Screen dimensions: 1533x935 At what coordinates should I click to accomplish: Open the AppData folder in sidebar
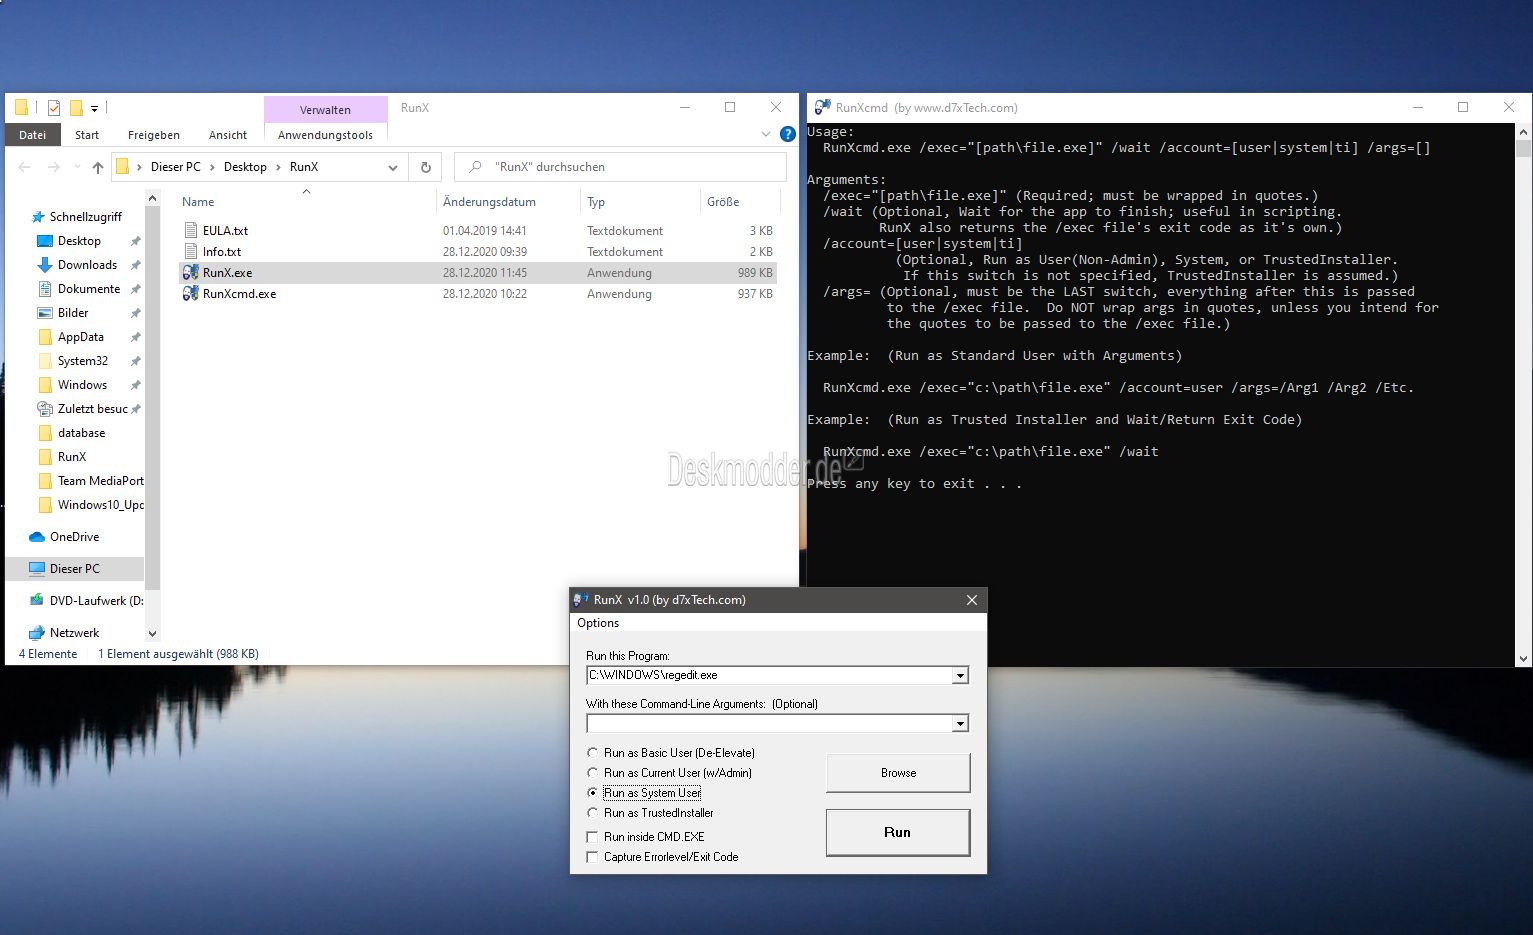click(81, 337)
